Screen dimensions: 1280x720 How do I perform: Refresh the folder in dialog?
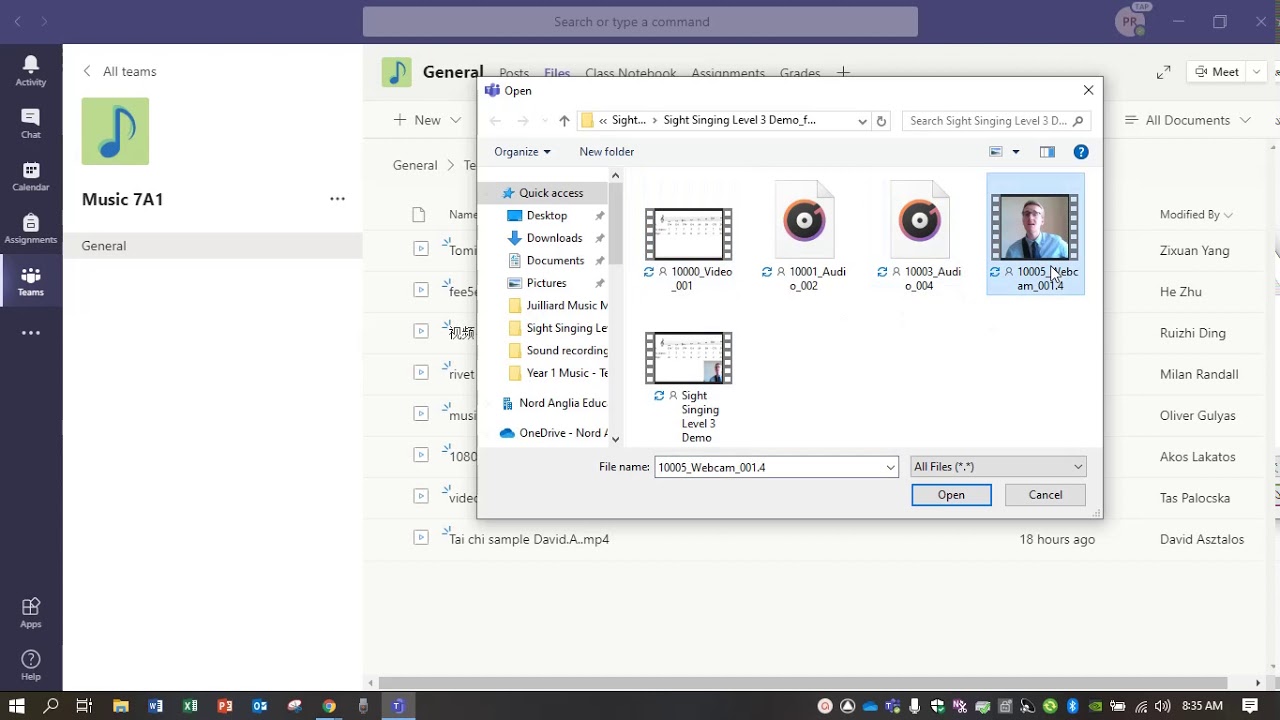881,121
